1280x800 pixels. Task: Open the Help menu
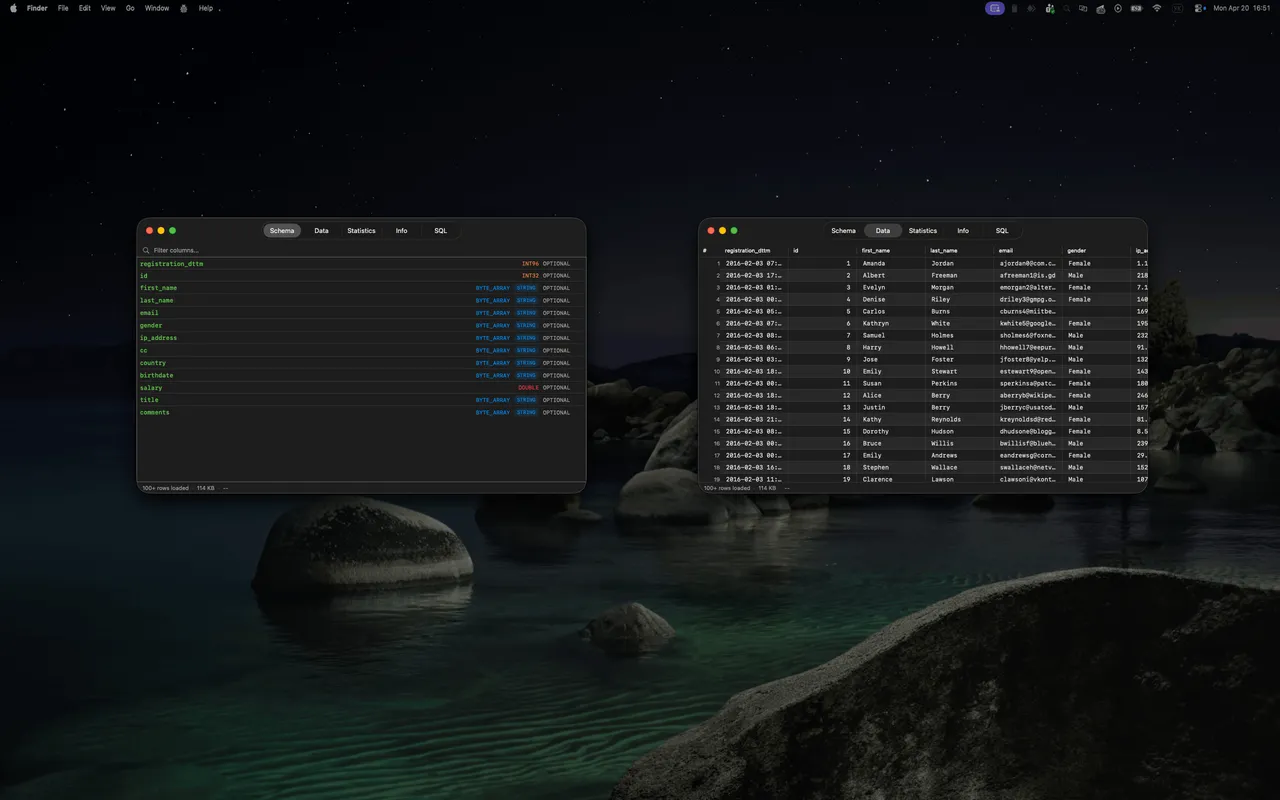[206, 8]
